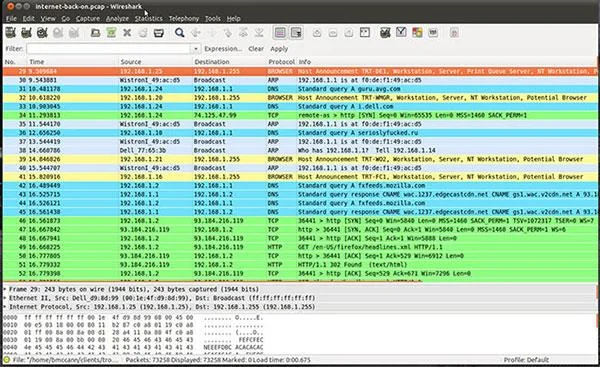The image size is (600, 367).
Task: Toggle auto scroll in live capture
Action: point(296,33)
